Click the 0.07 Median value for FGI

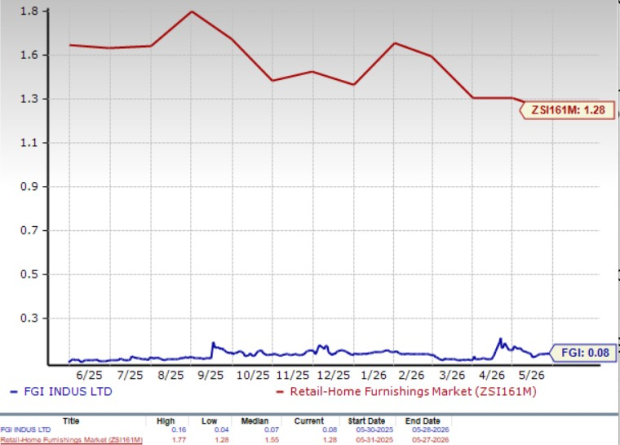pyautogui.click(x=272, y=430)
